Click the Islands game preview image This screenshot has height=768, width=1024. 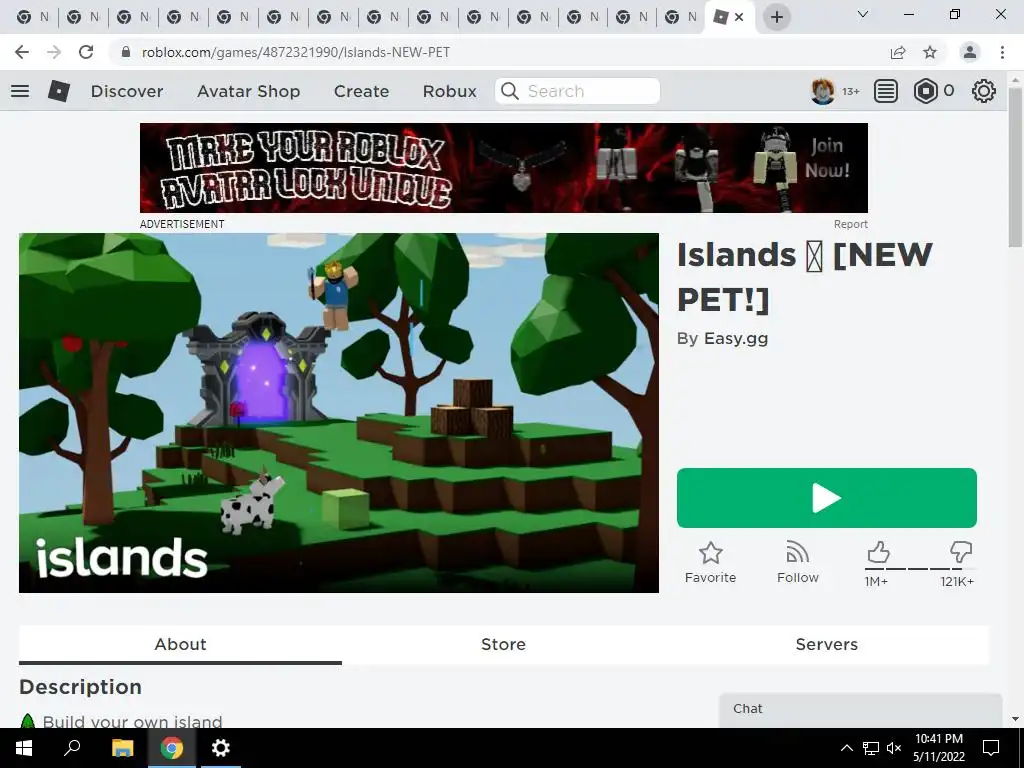point(339,413)
